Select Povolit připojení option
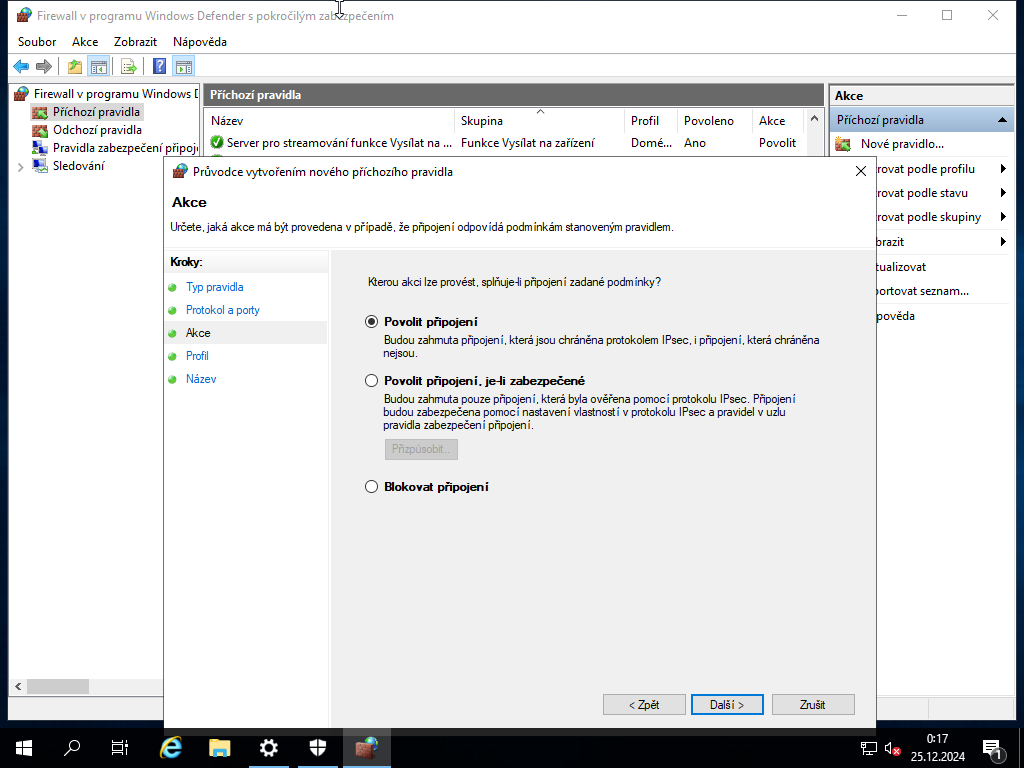The height and width of the screenshot is (768, 1024). coord(371,322)
